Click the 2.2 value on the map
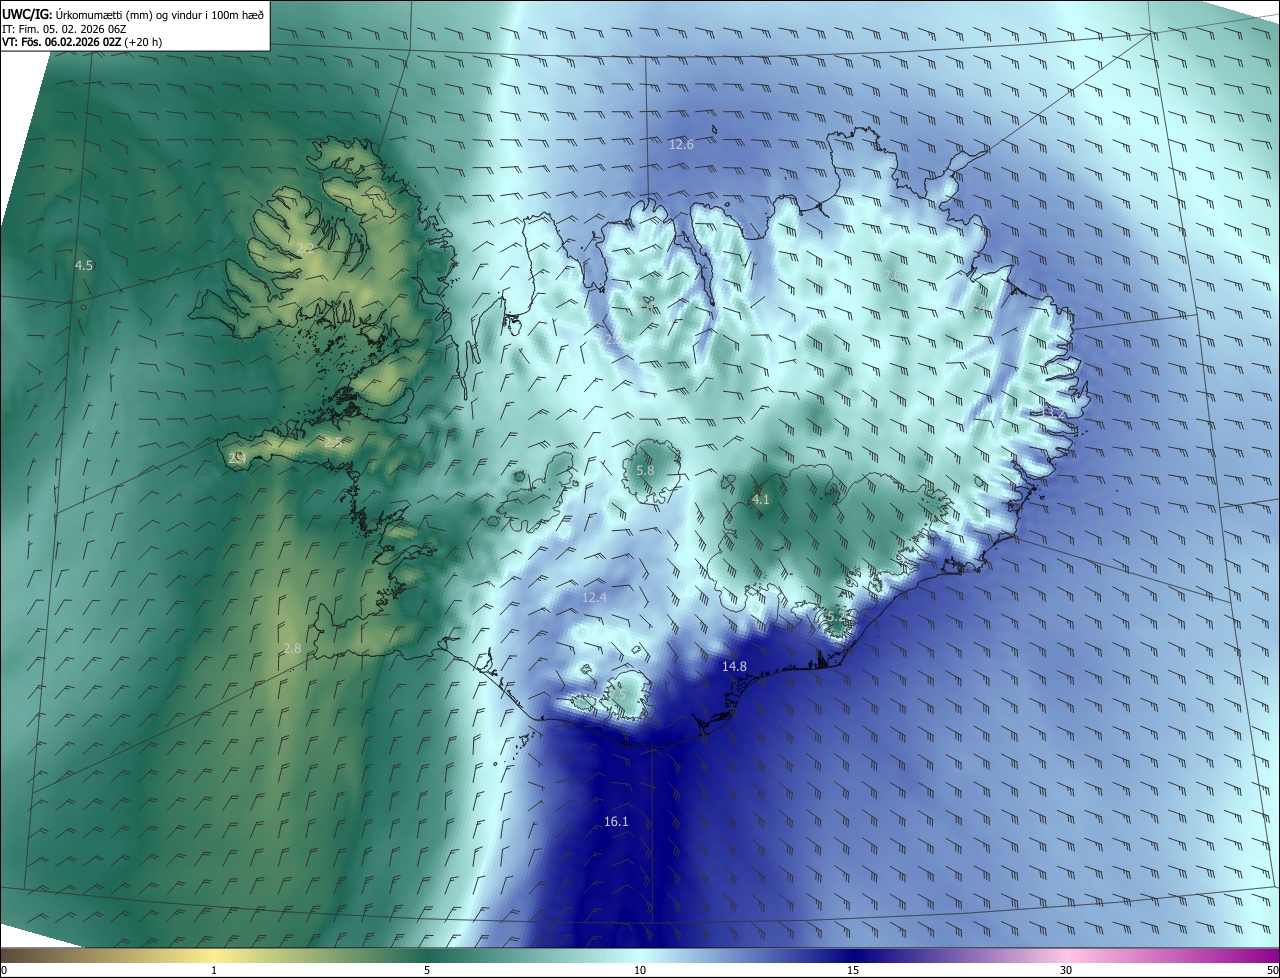 point(306,248)
